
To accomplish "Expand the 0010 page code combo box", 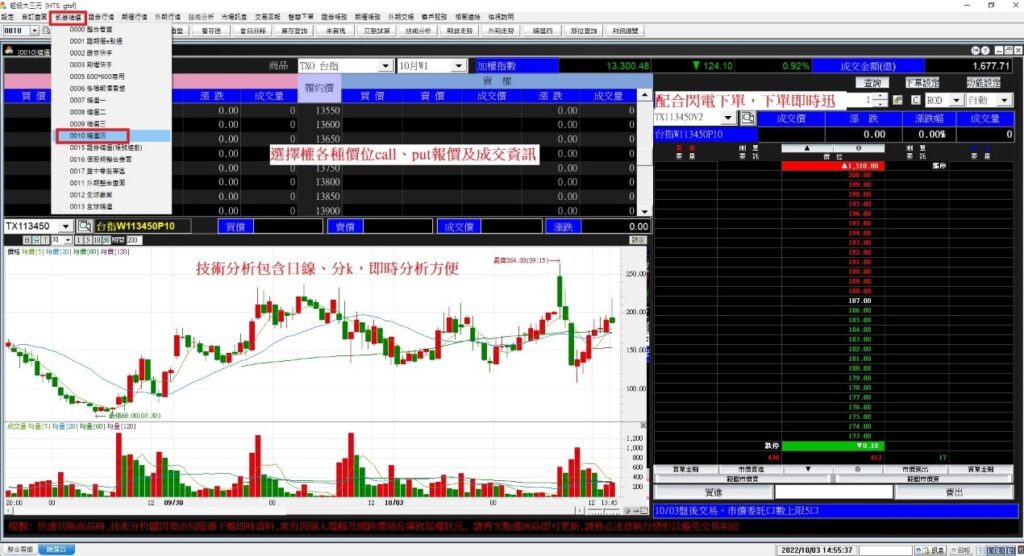I will tap(35, 31).
